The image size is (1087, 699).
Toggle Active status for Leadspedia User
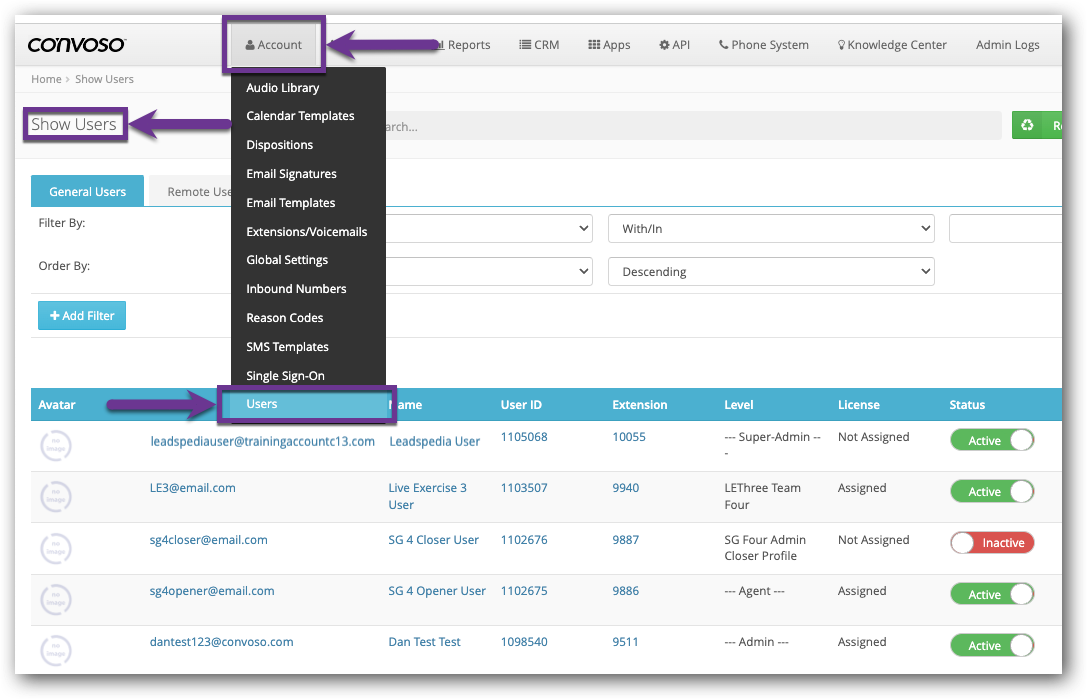click(x=992, y=440)
